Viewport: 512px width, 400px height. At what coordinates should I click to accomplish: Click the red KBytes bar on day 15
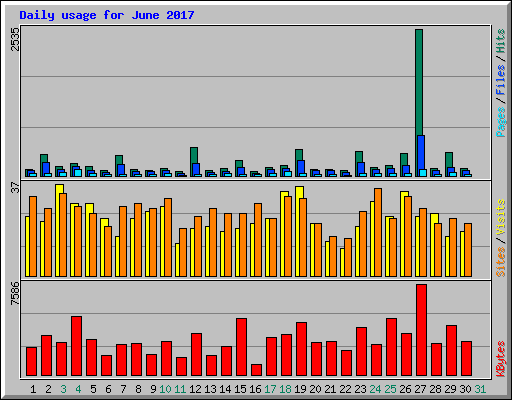(x=241, y=347)
